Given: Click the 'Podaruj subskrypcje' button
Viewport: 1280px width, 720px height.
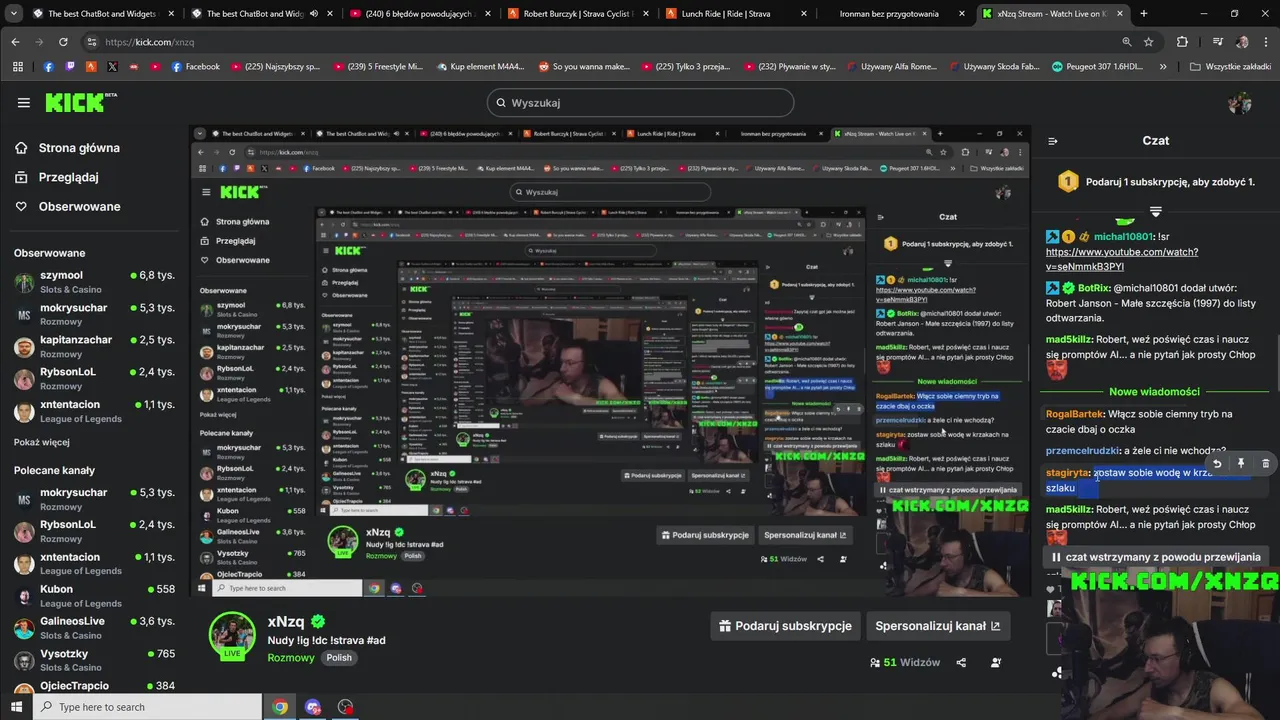Looking at the screenshot, I should click(x=785, y=626).
